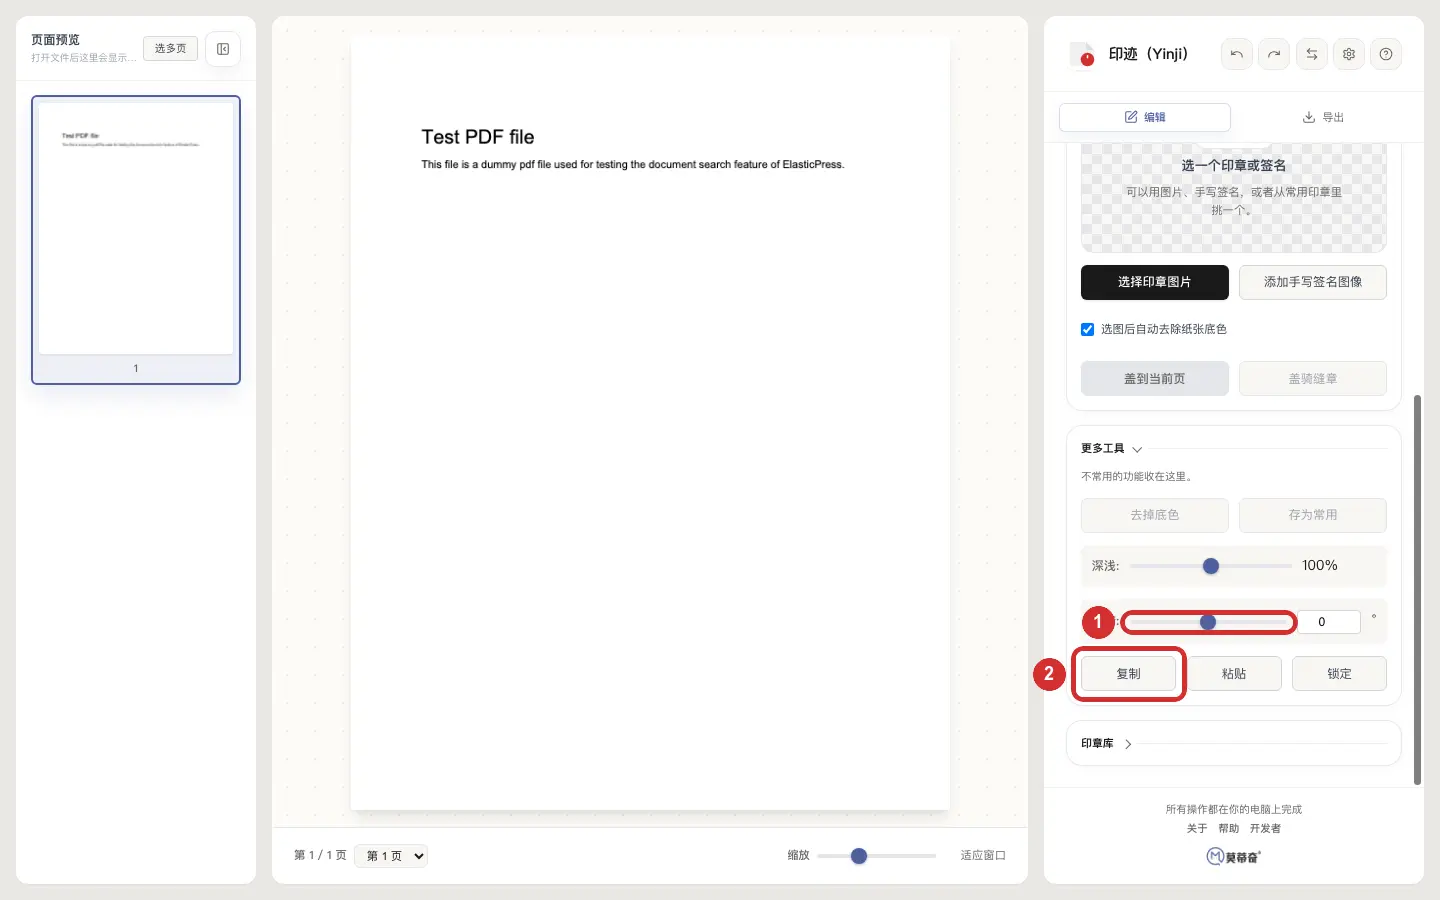
Task: Click the 深浅 opacity slider
Action: pos(1211,566)
